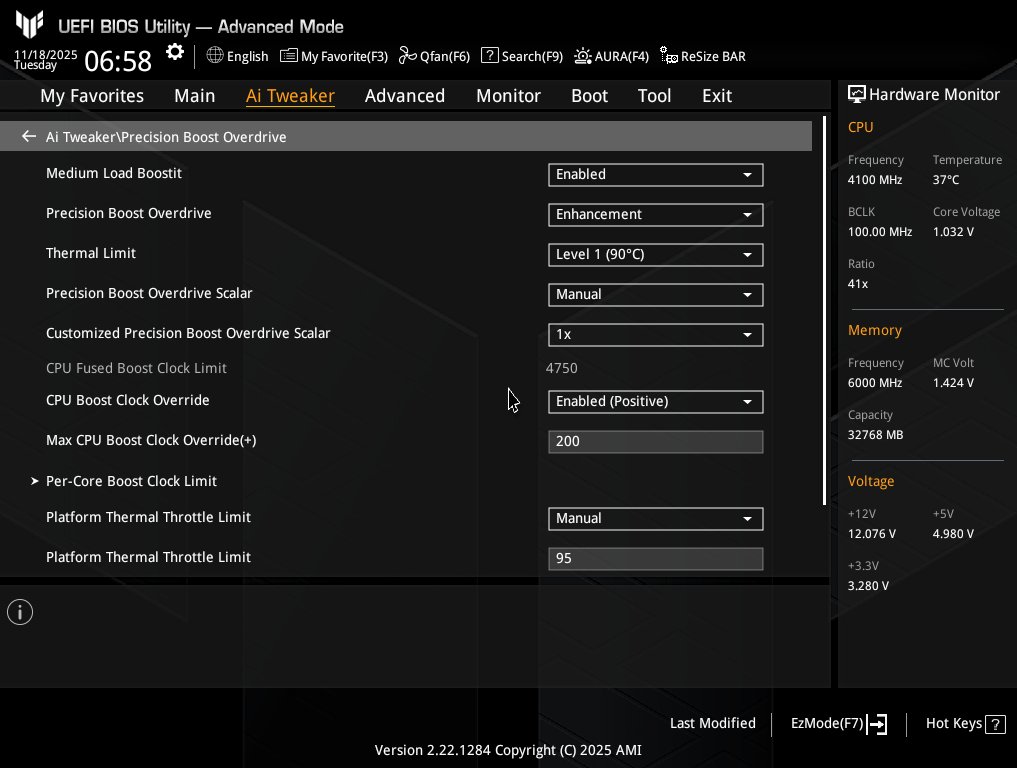This screenshot has width=1017, height=768.
Task: Open the Tool tab
Action: (654, 96)
